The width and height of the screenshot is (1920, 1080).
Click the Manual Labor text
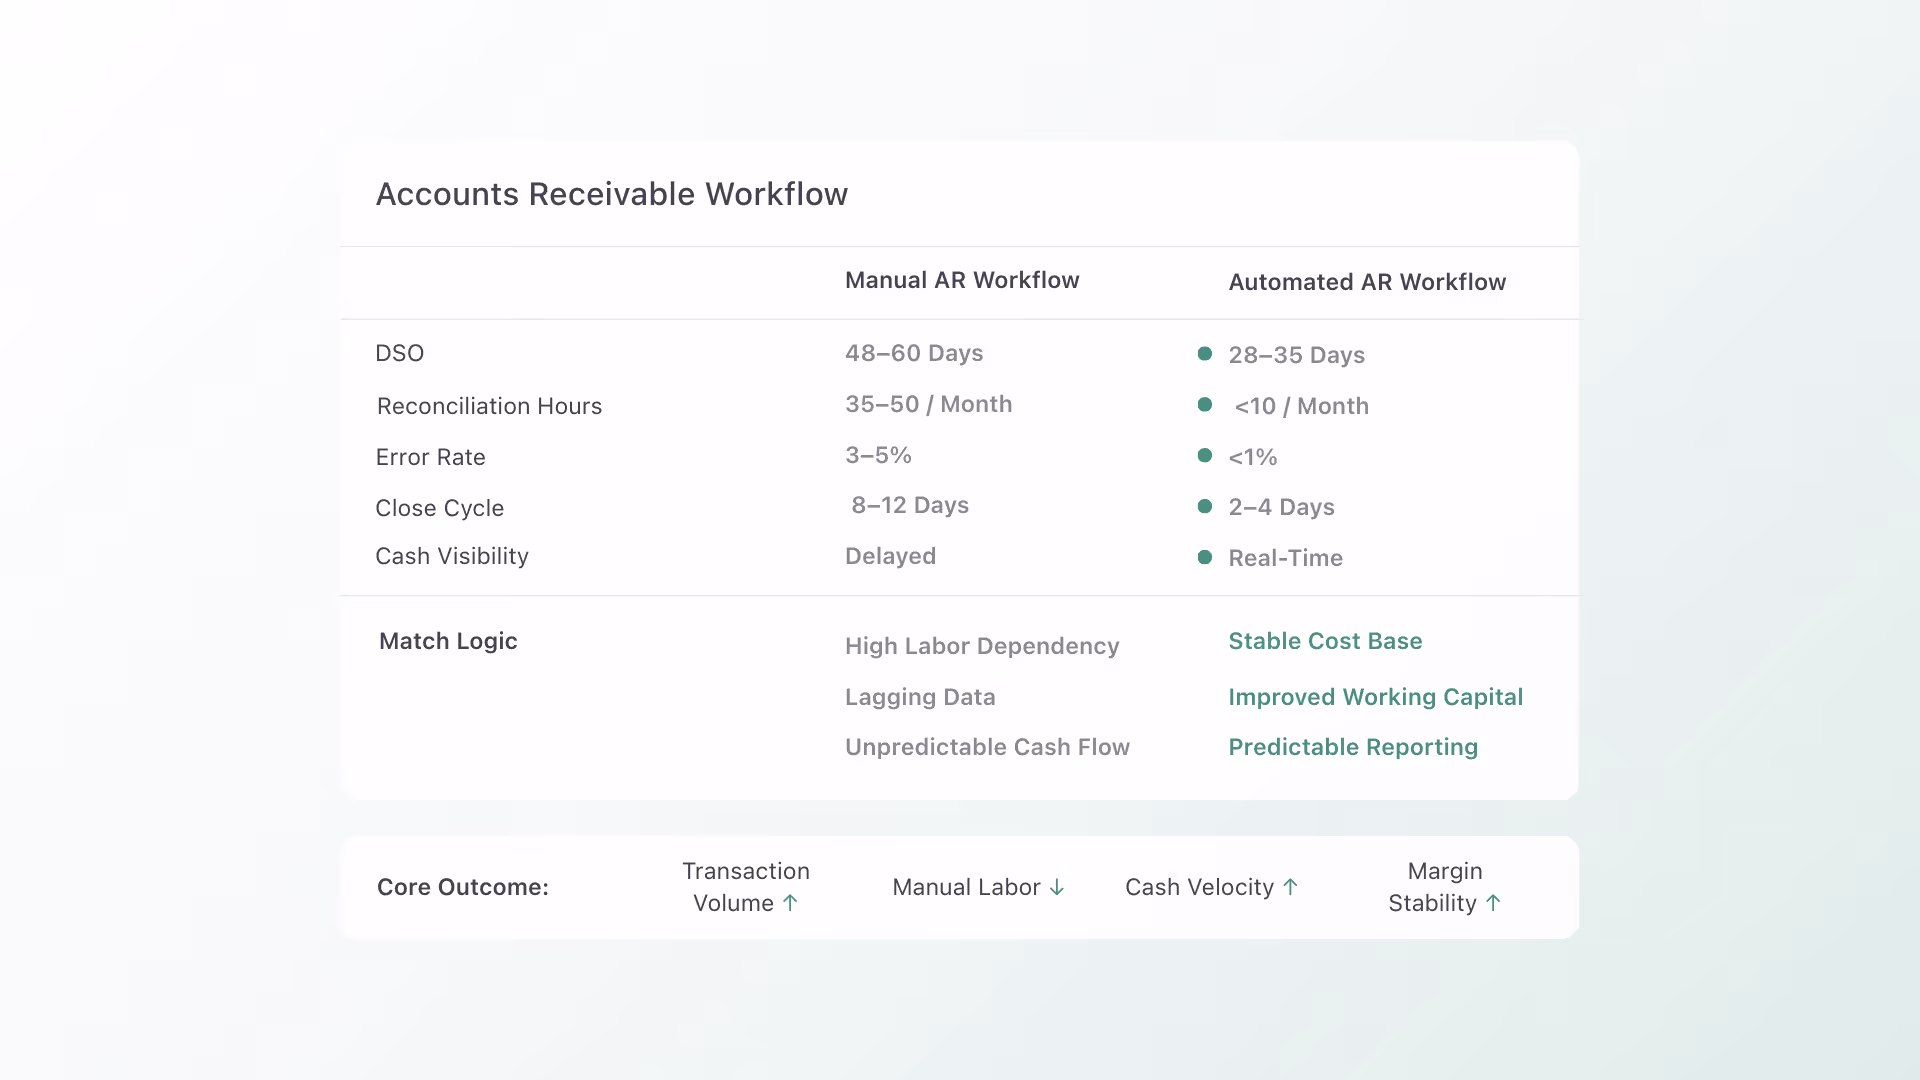[966, 887]
